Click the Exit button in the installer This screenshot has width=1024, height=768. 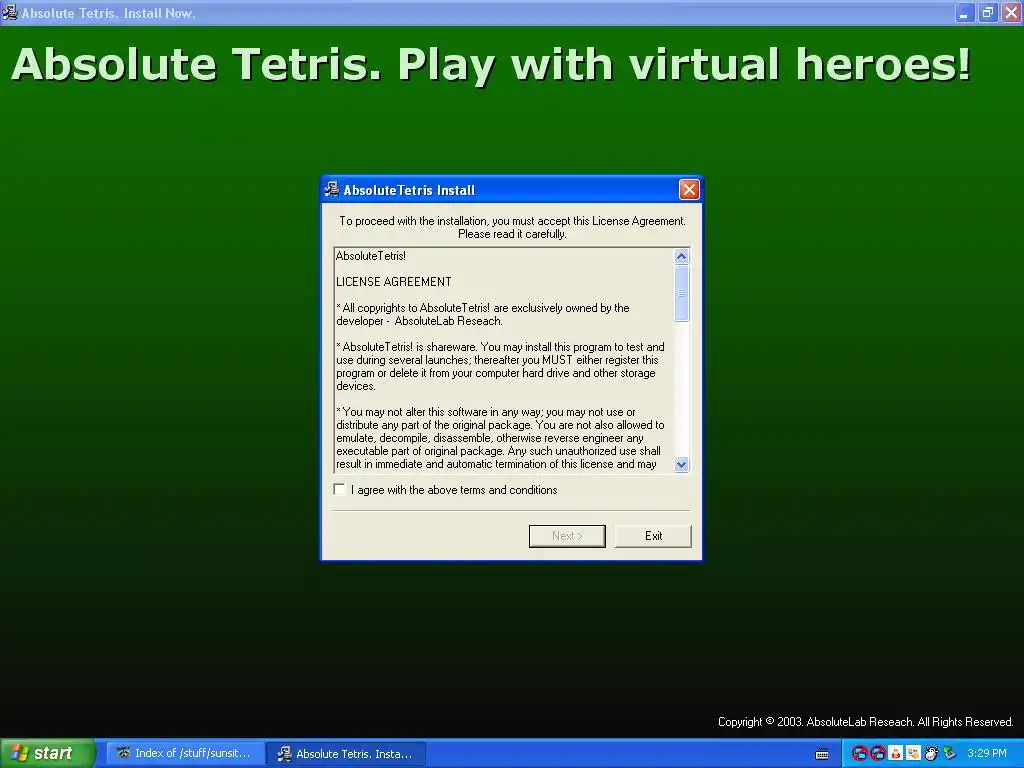(x=653, y=536)
